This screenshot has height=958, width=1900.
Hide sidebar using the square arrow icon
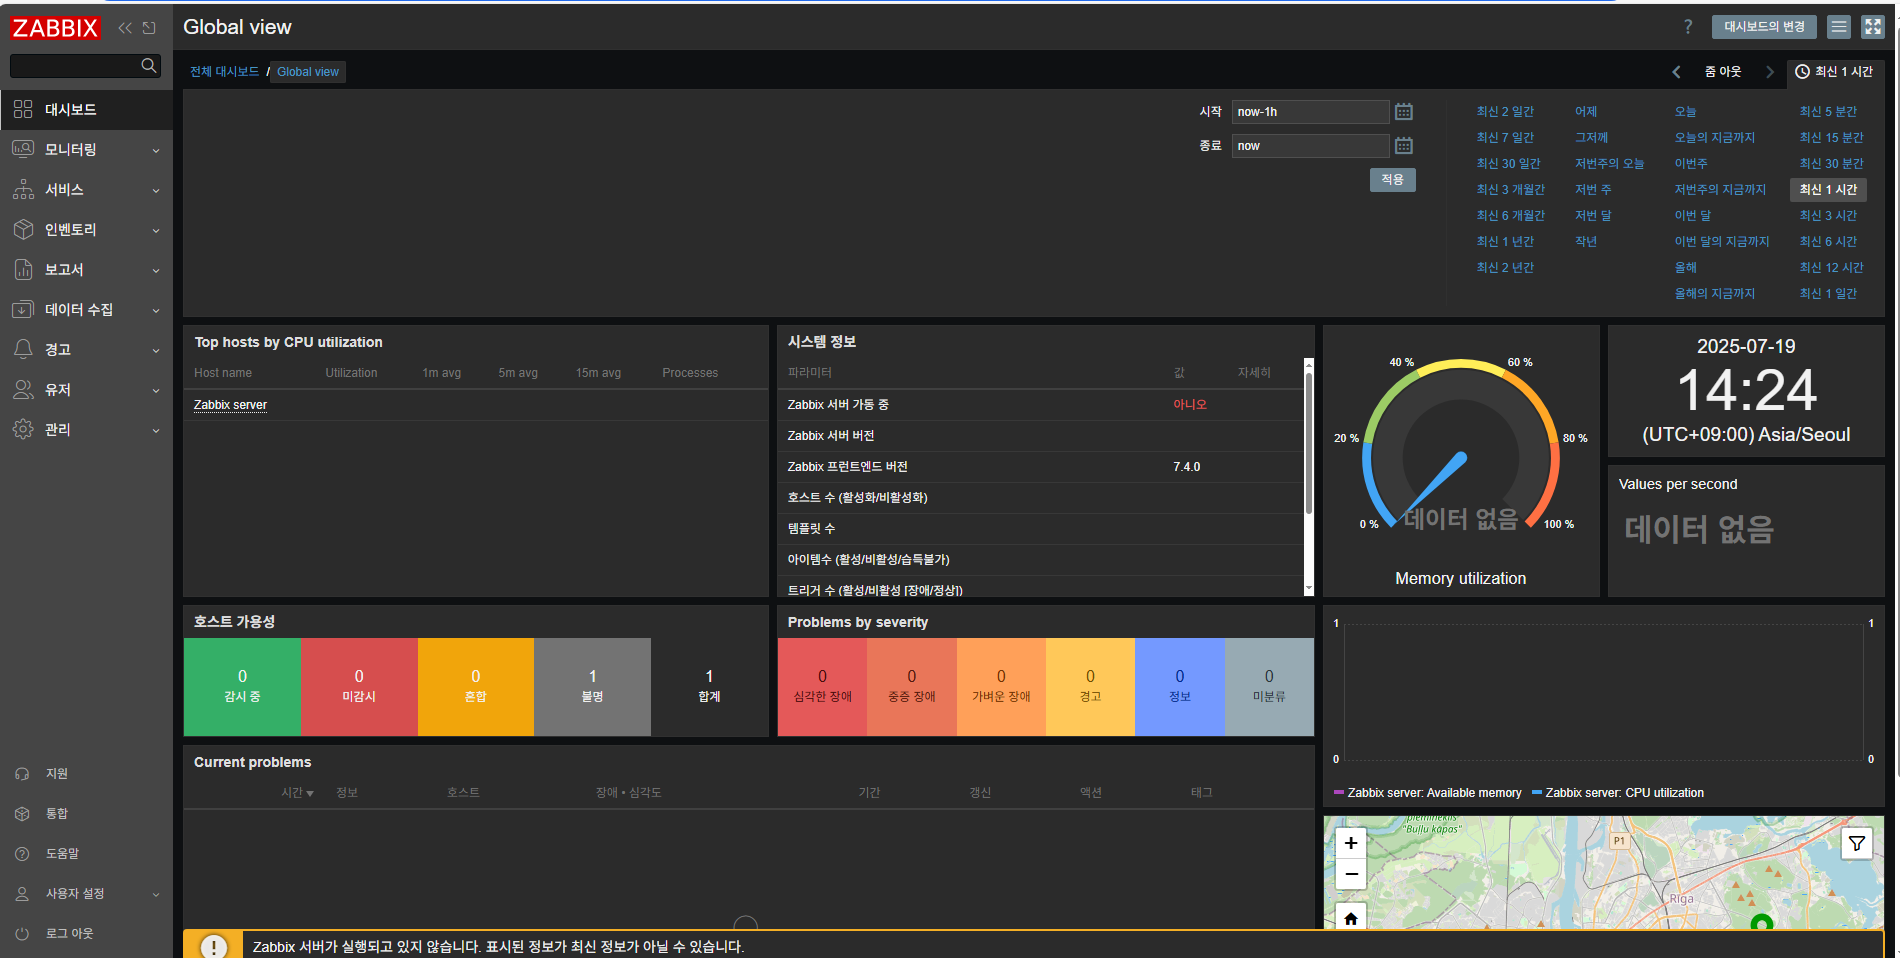(x=149, y=28)
